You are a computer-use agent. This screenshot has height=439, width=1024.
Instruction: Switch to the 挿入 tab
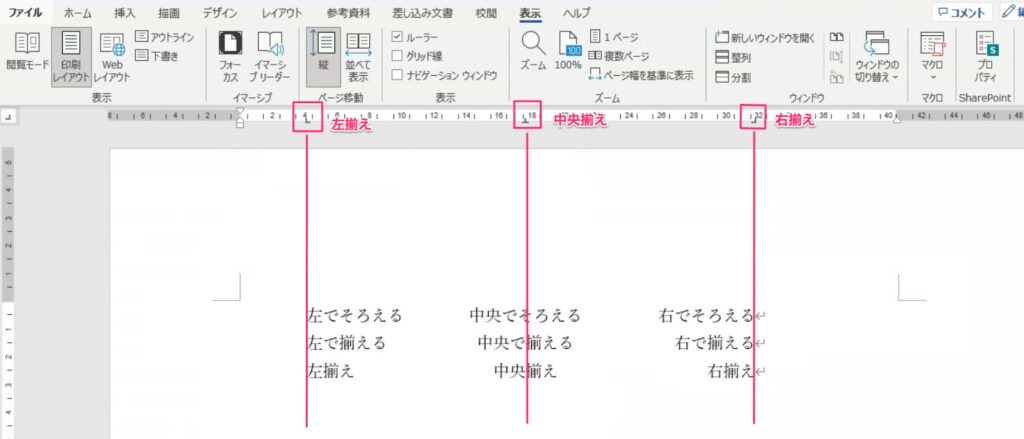point(124,13)
